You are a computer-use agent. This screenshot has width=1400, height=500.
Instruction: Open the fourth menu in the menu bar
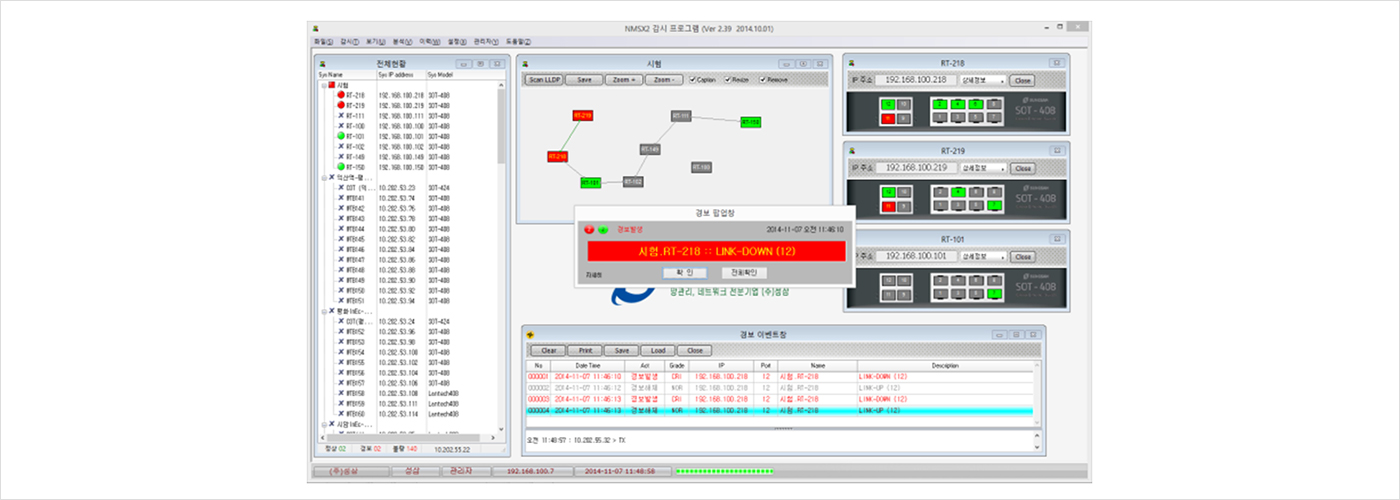(403, 42)
